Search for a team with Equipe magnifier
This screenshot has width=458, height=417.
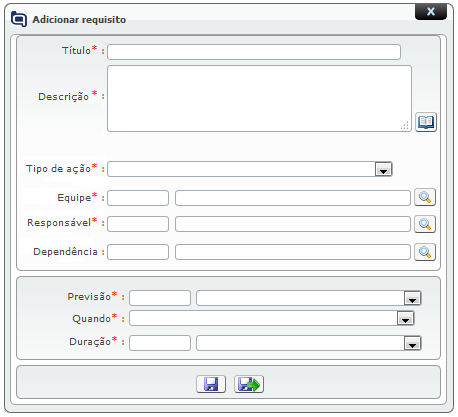tap(425, 197)
